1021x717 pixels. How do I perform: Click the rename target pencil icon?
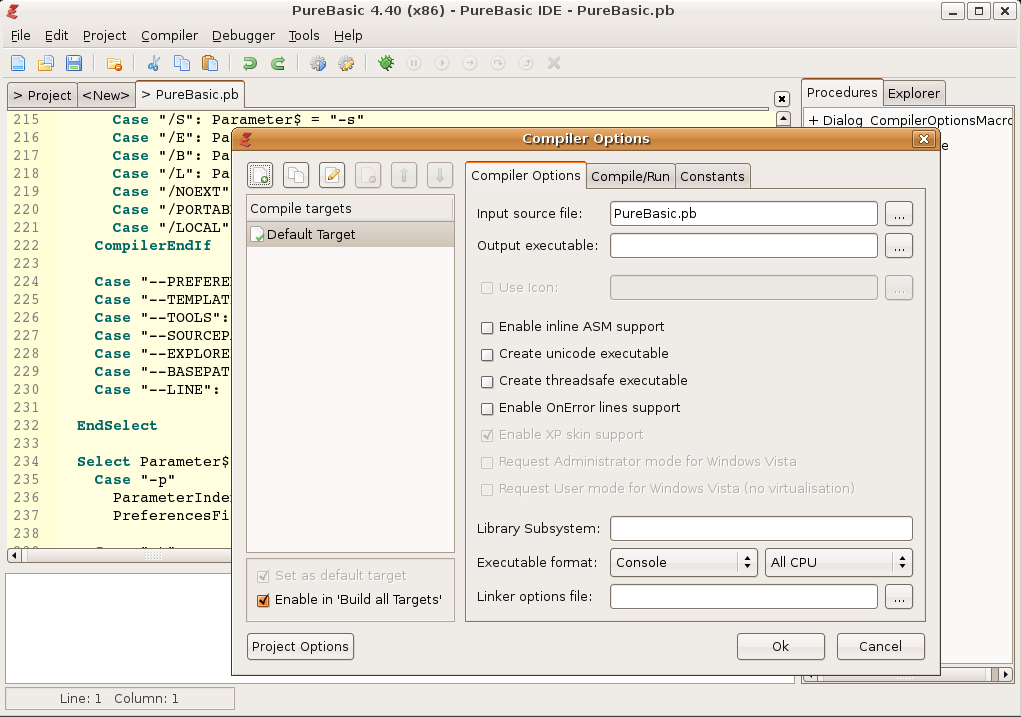332,175
